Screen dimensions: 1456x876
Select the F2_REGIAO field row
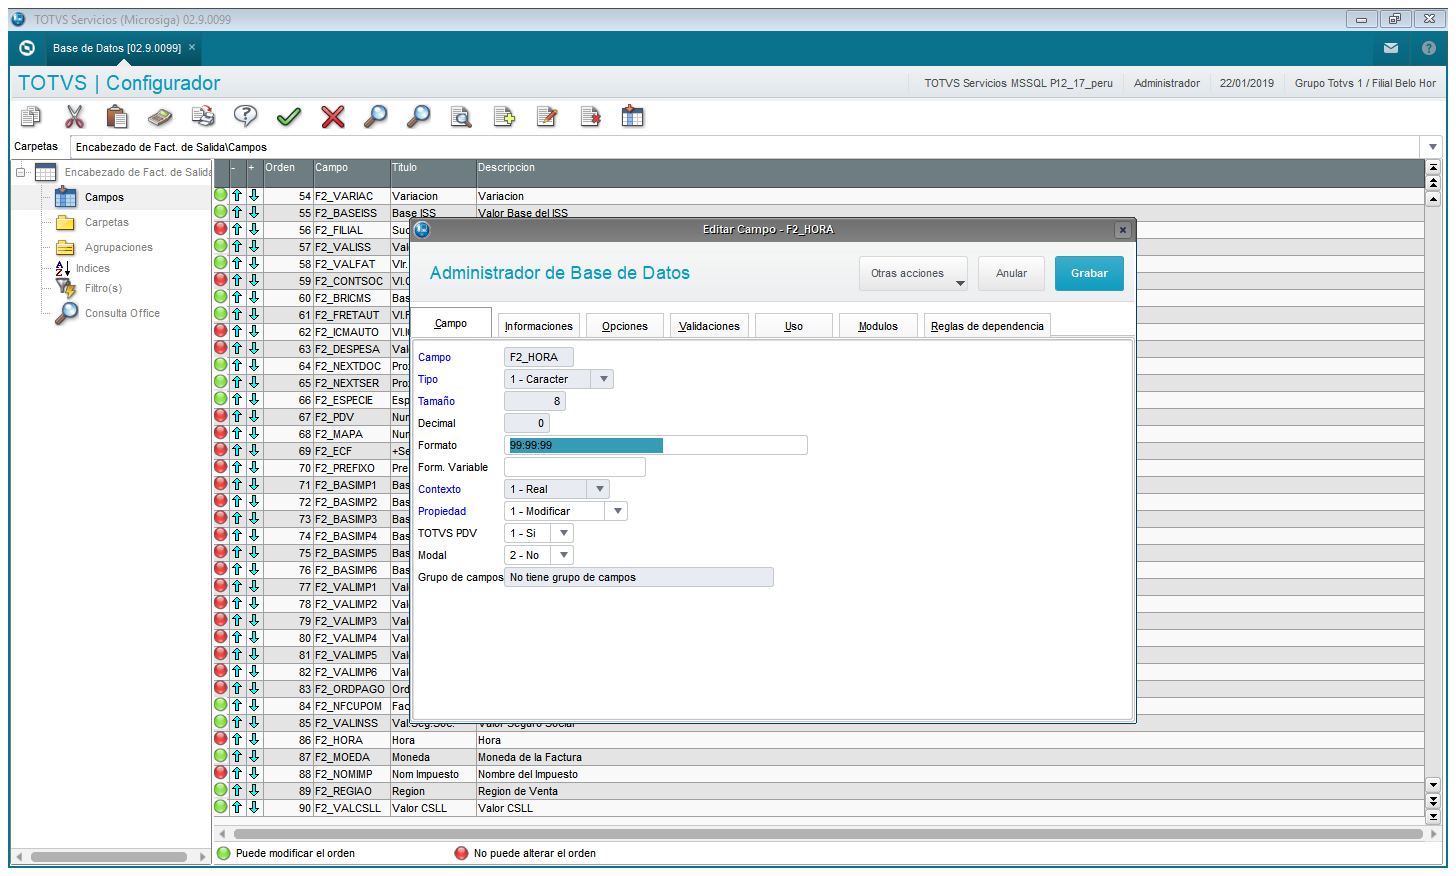(819, 791)
